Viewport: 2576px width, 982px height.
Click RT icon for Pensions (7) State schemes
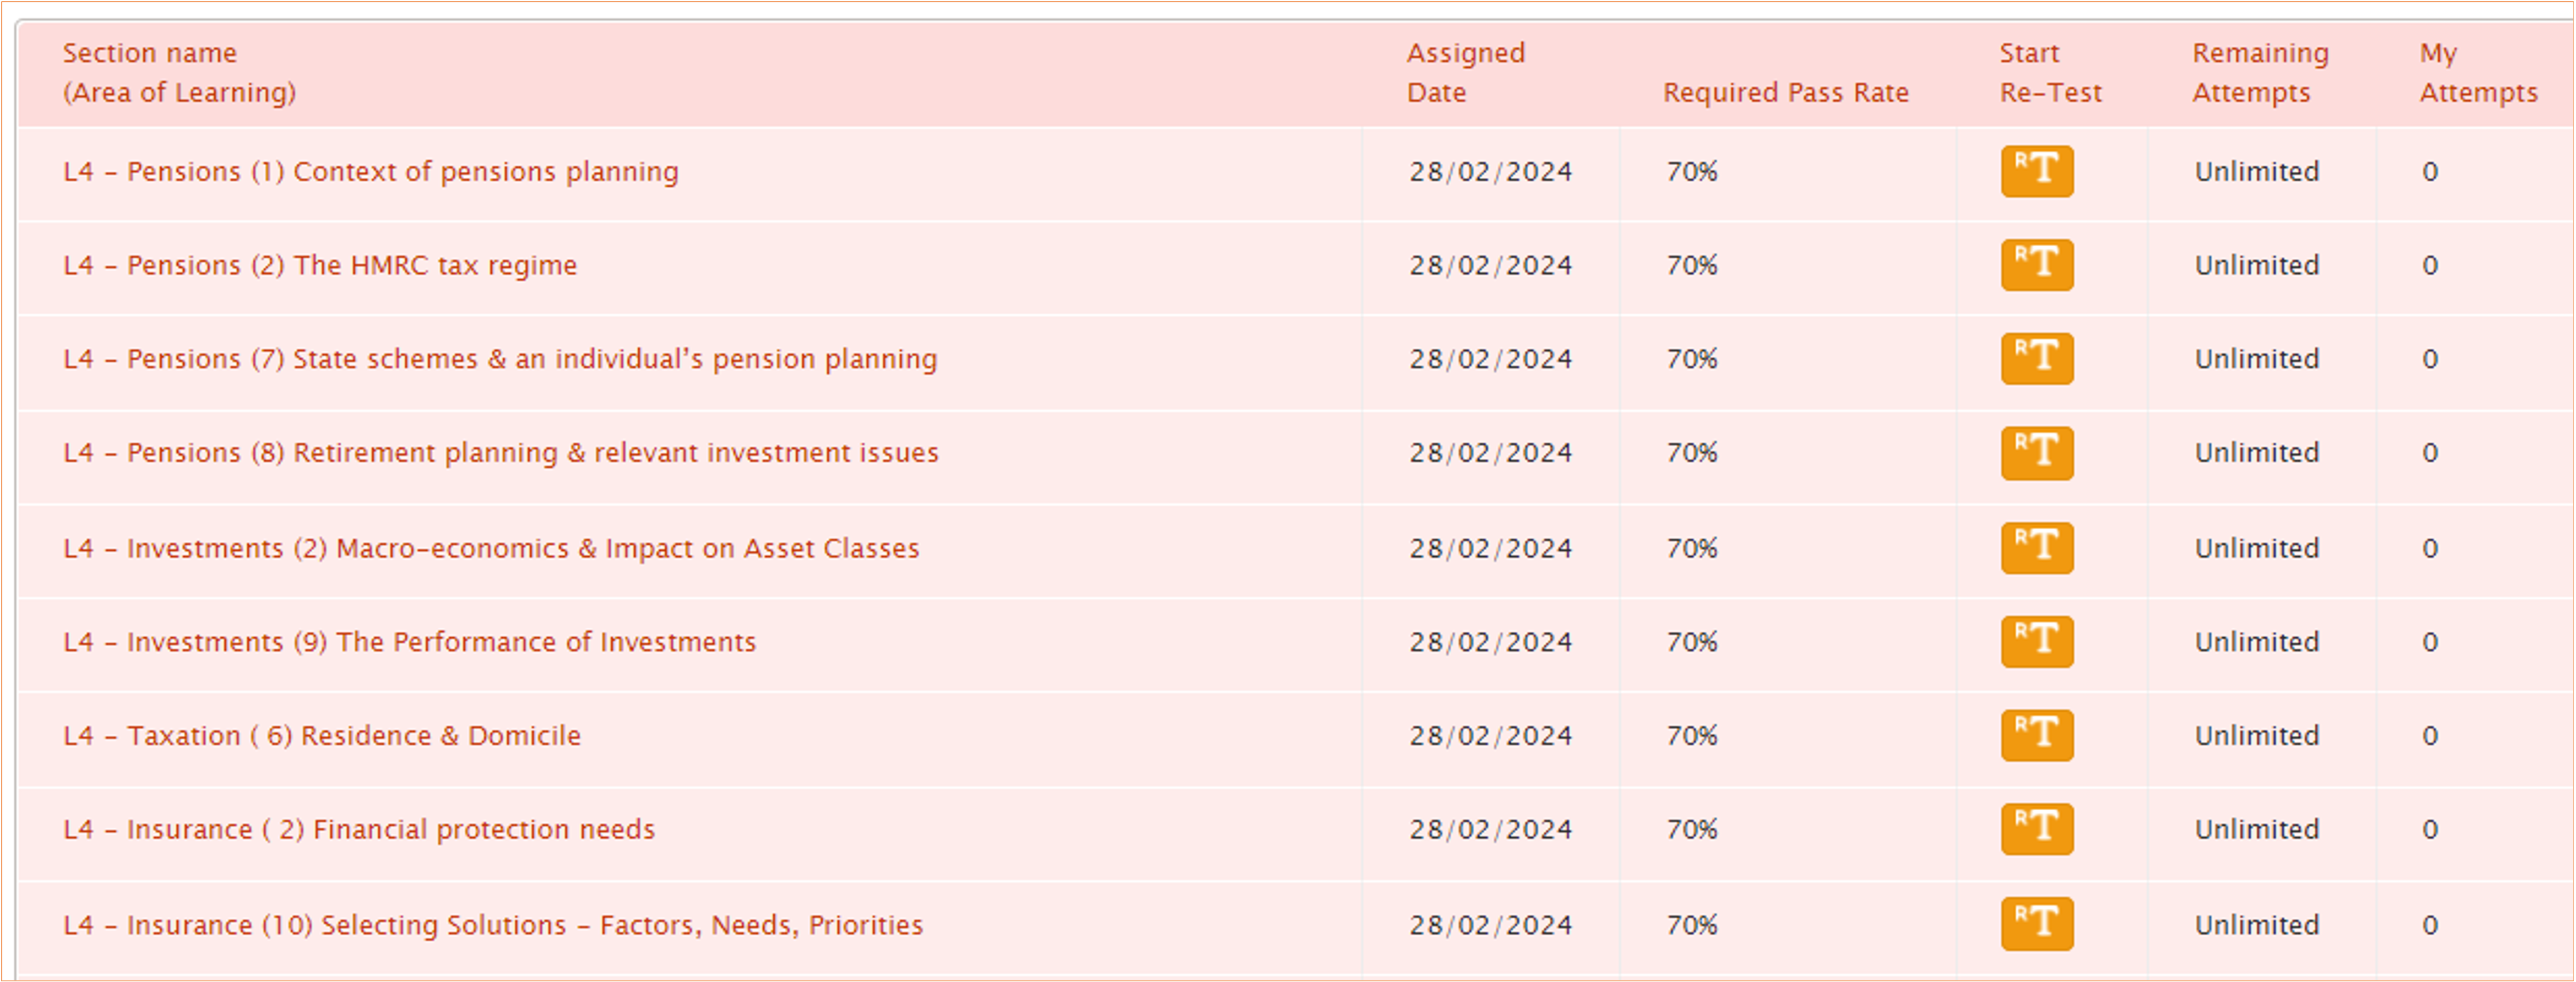(x=2036, y=359)
